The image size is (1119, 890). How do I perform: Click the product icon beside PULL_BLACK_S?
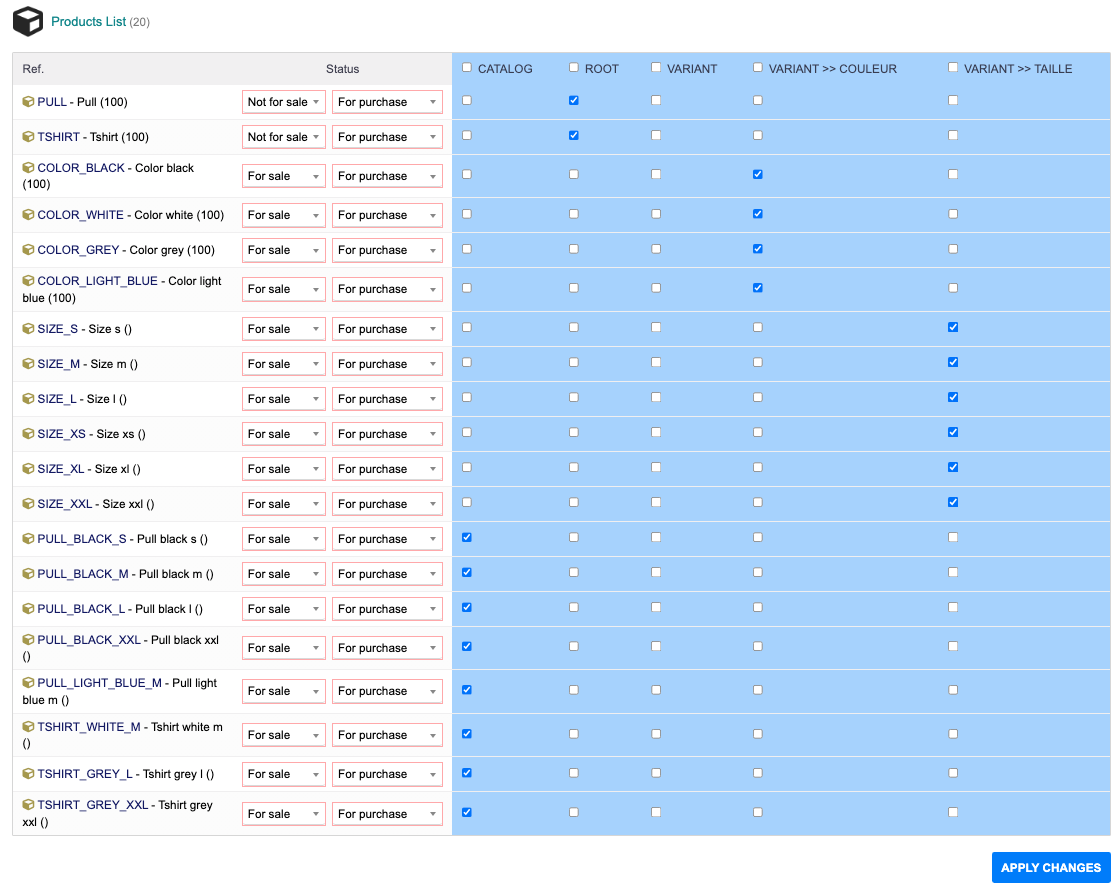(x=29, y=539)
